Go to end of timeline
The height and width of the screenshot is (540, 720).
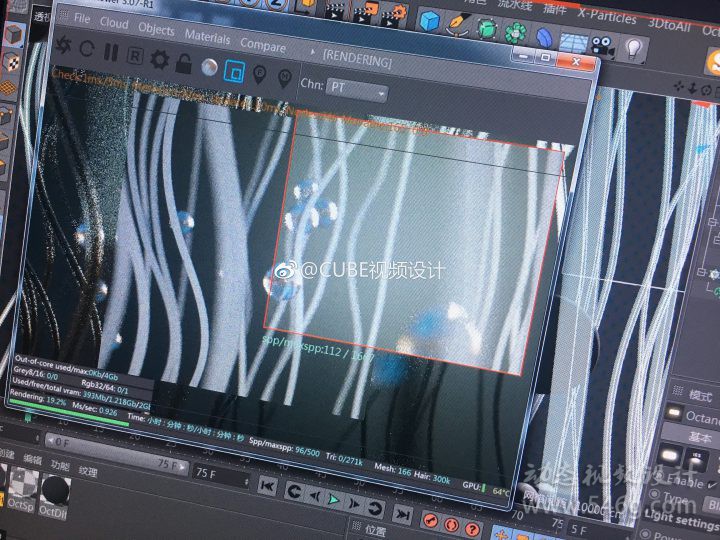click(x=403, y=513)
